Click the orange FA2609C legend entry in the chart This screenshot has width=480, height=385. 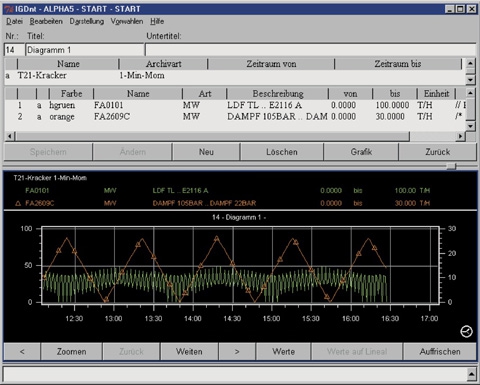tap(39, 203)
